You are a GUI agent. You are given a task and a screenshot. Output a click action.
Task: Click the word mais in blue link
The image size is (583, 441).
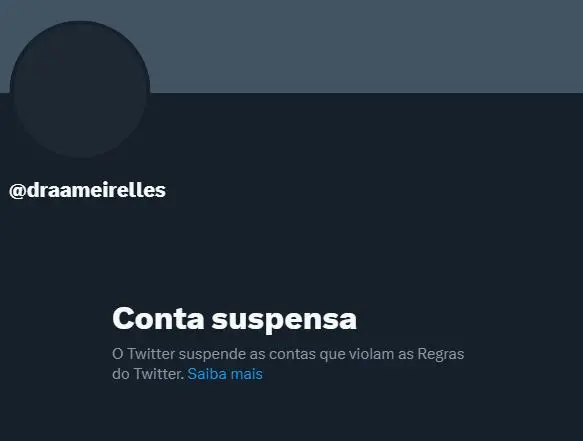point(247,374)
